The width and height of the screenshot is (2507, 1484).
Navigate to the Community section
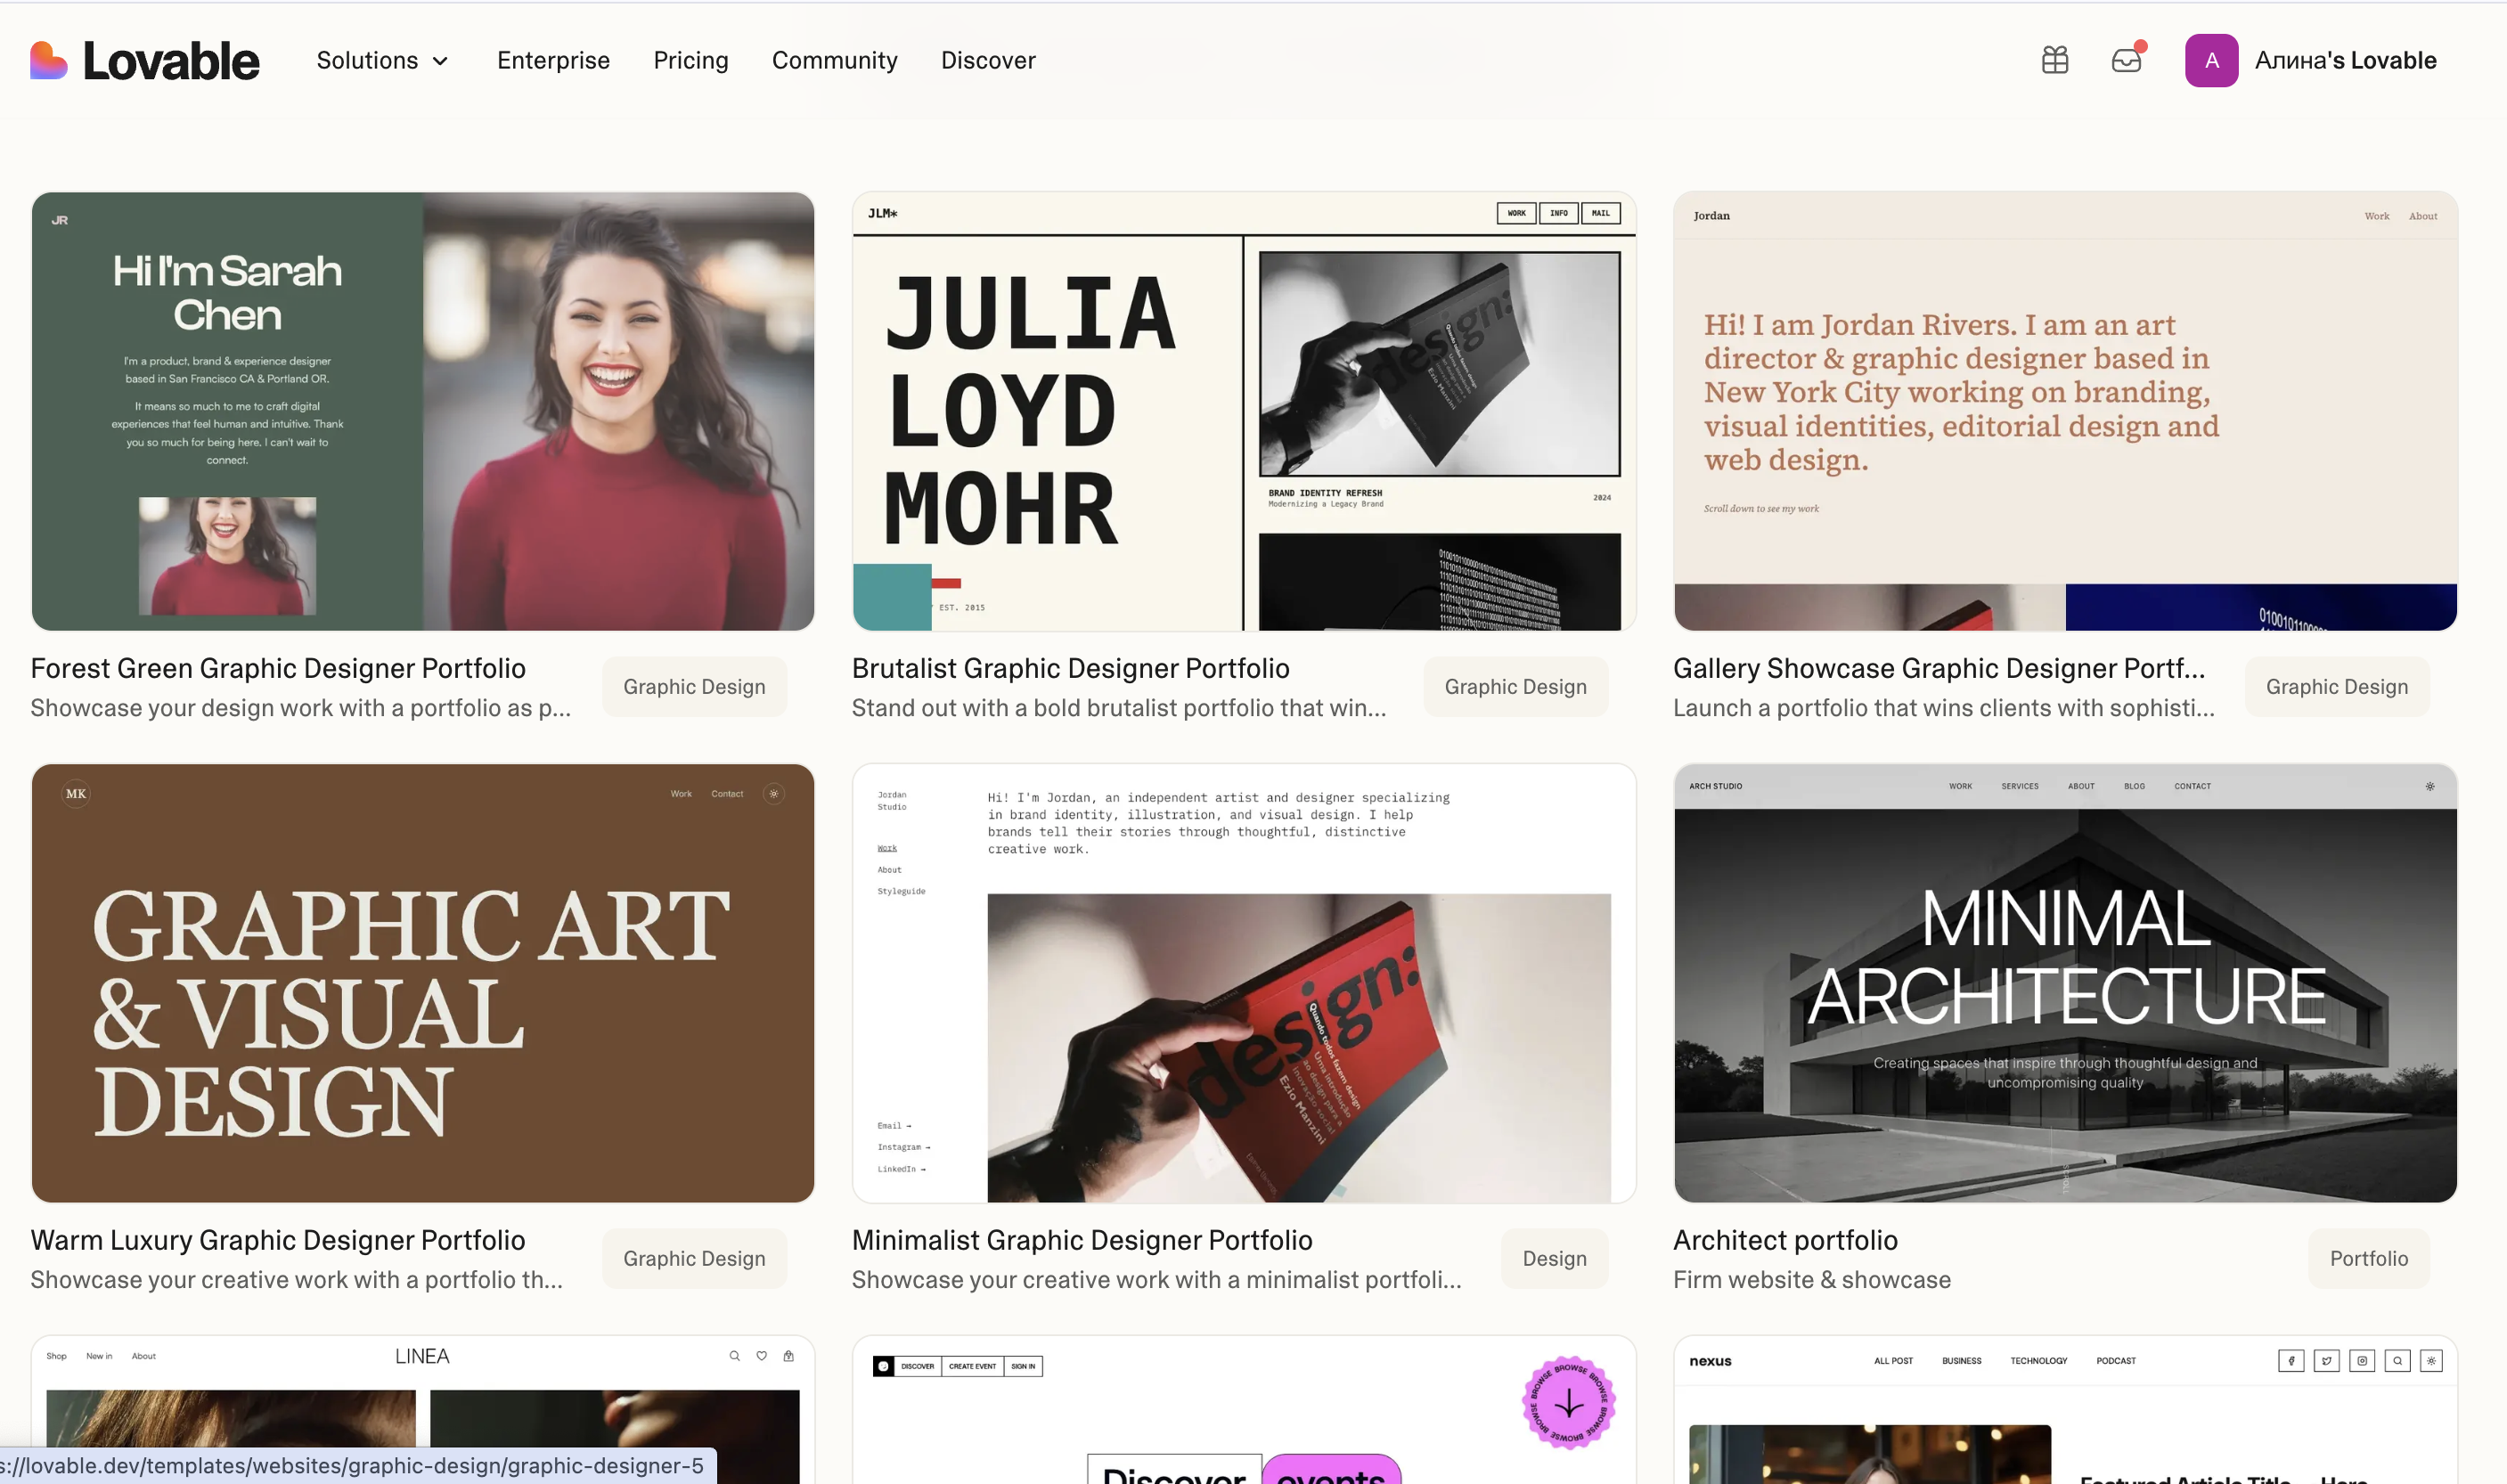coord(834,60)
